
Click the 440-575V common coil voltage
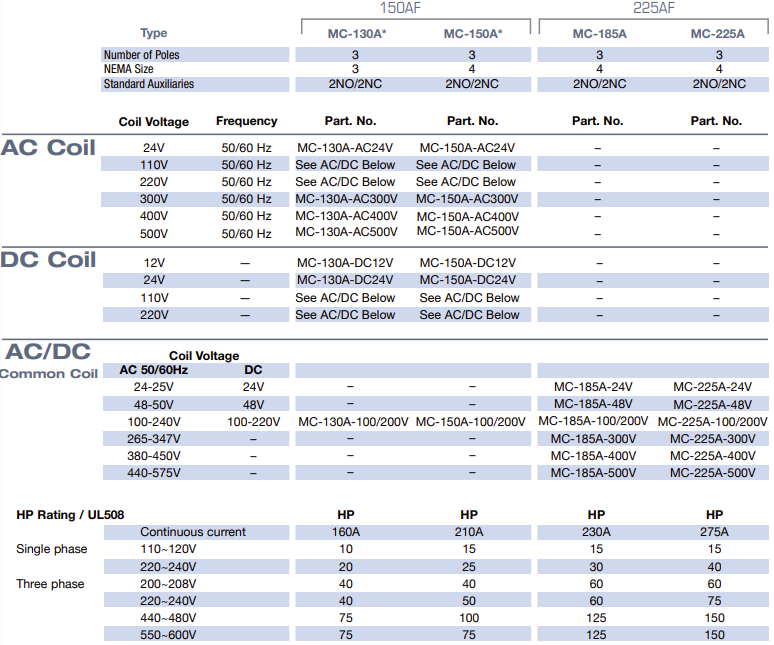154,473
